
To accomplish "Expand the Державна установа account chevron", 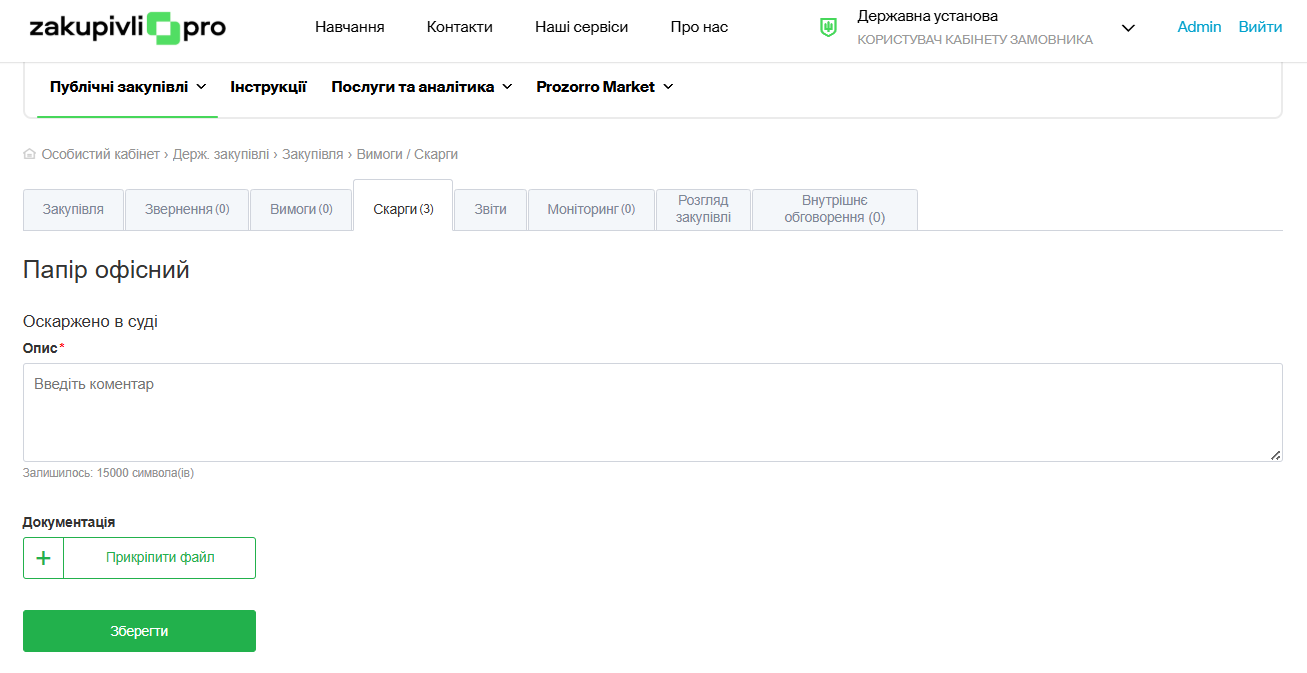I will pyautogui.click(x=1128, y=28).
